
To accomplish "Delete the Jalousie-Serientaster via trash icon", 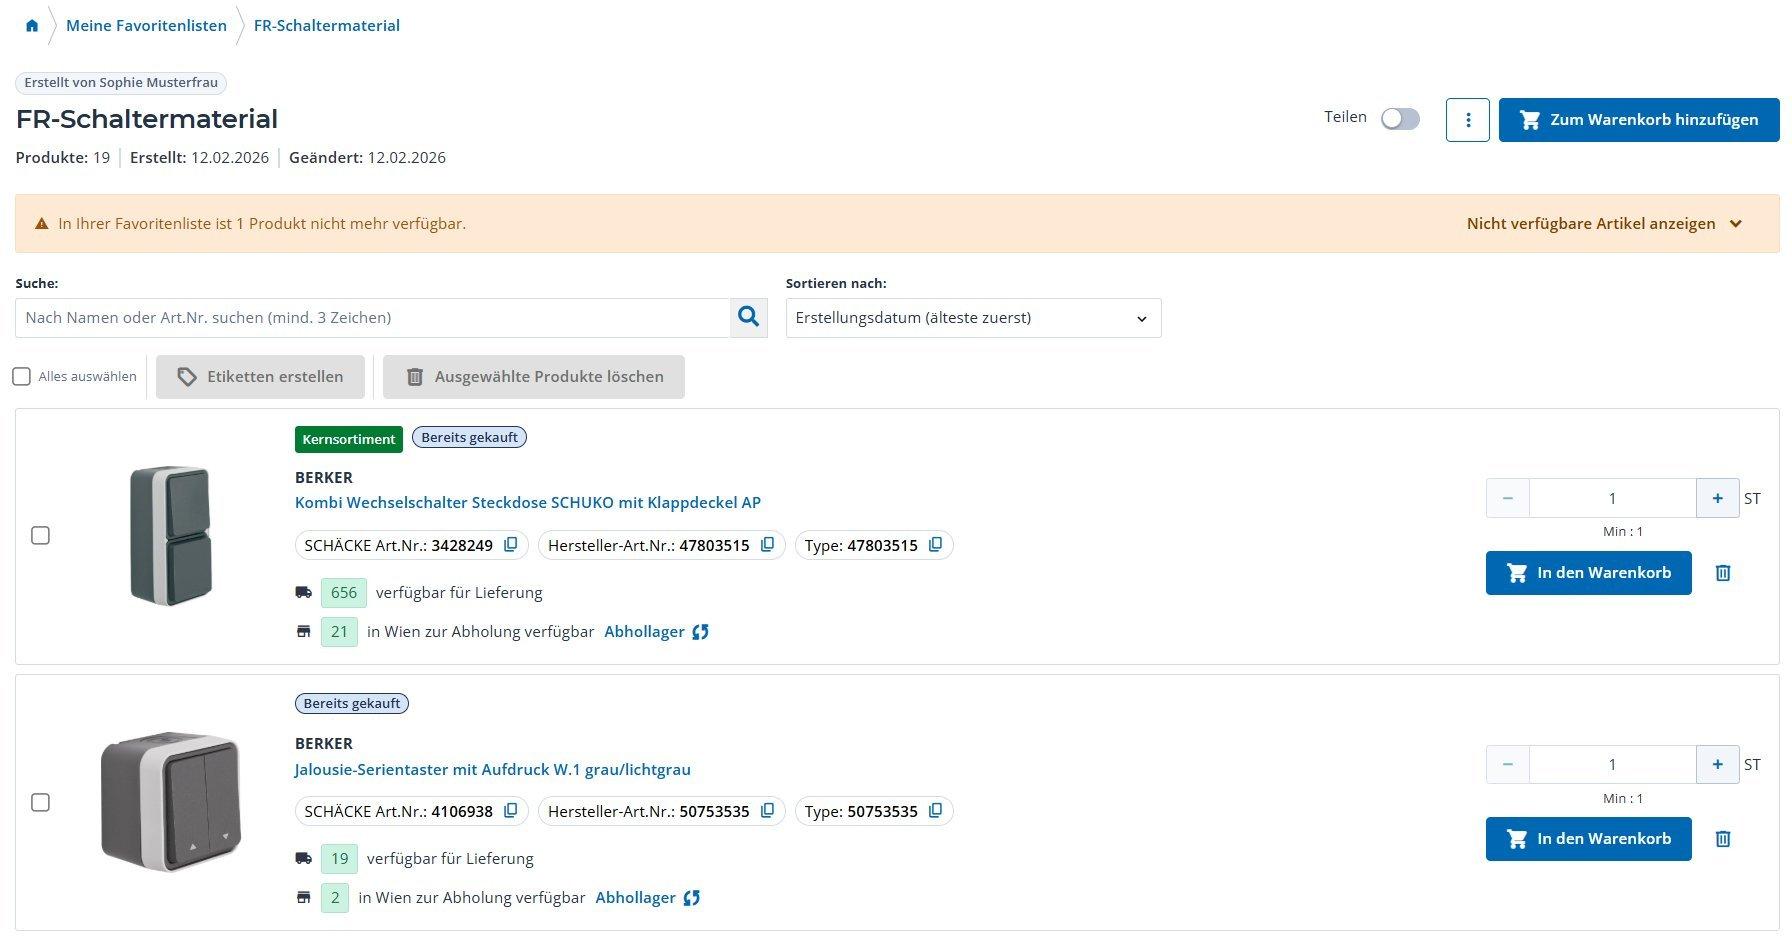I will click(1722, 839).
